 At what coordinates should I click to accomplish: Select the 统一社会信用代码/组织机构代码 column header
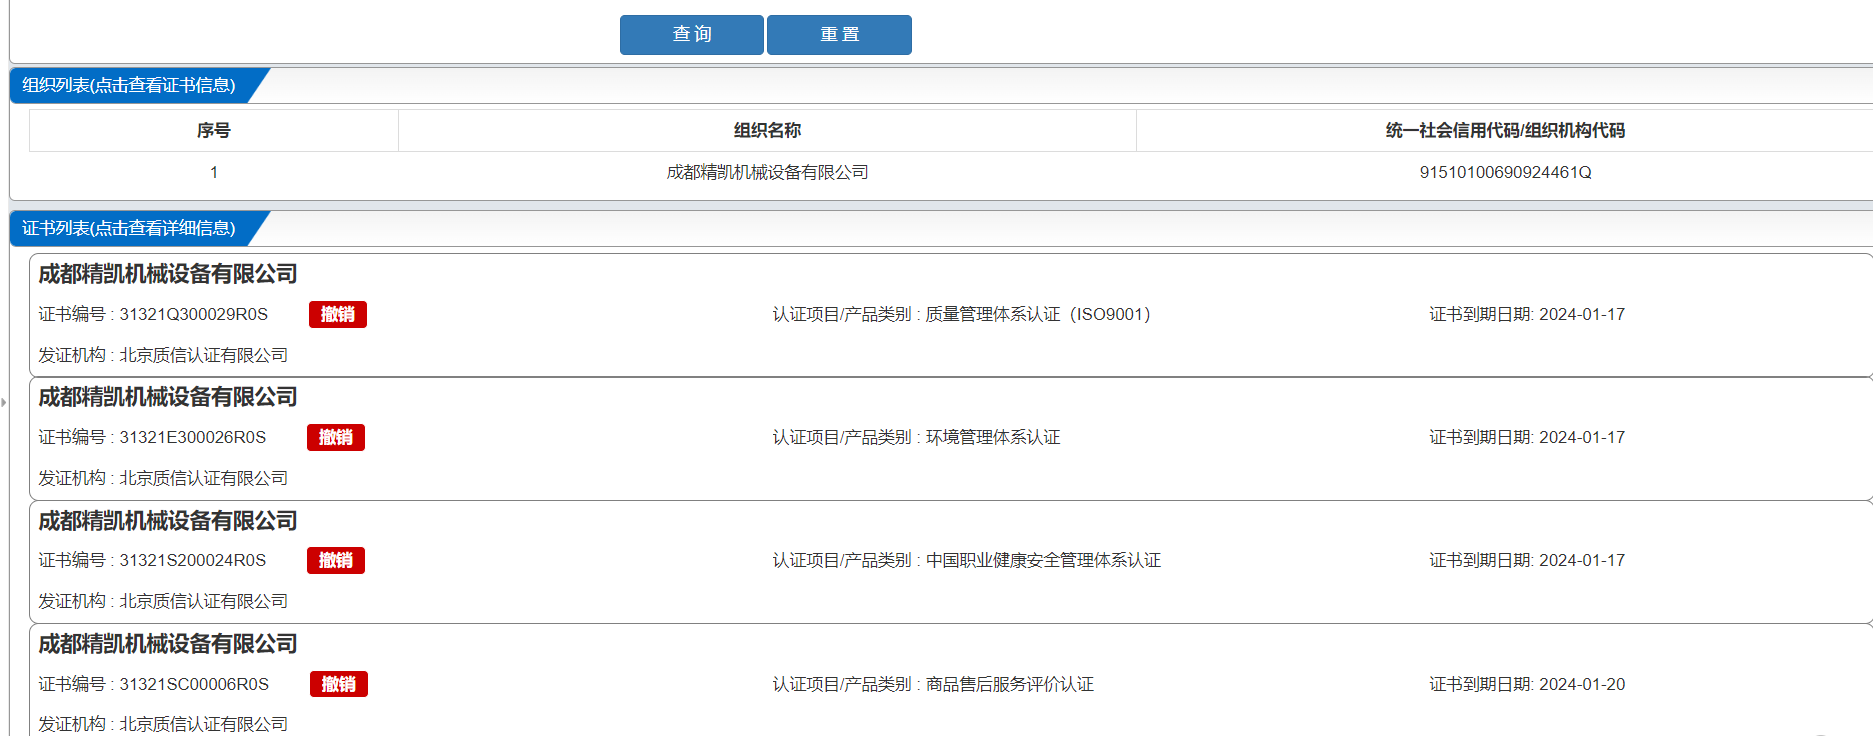1505,130
